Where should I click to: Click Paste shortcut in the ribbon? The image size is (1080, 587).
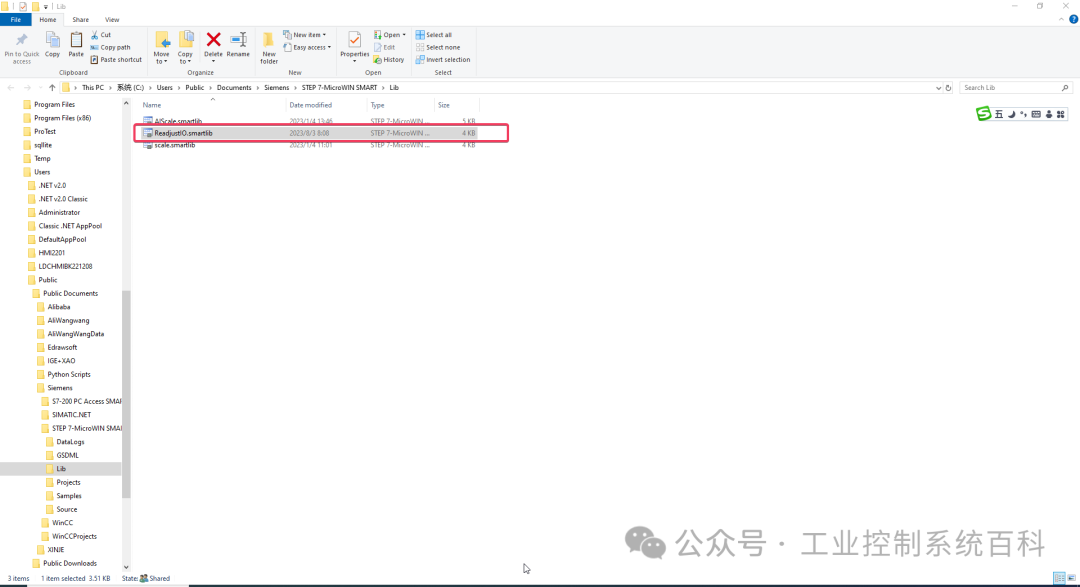(x=116, y=60)
